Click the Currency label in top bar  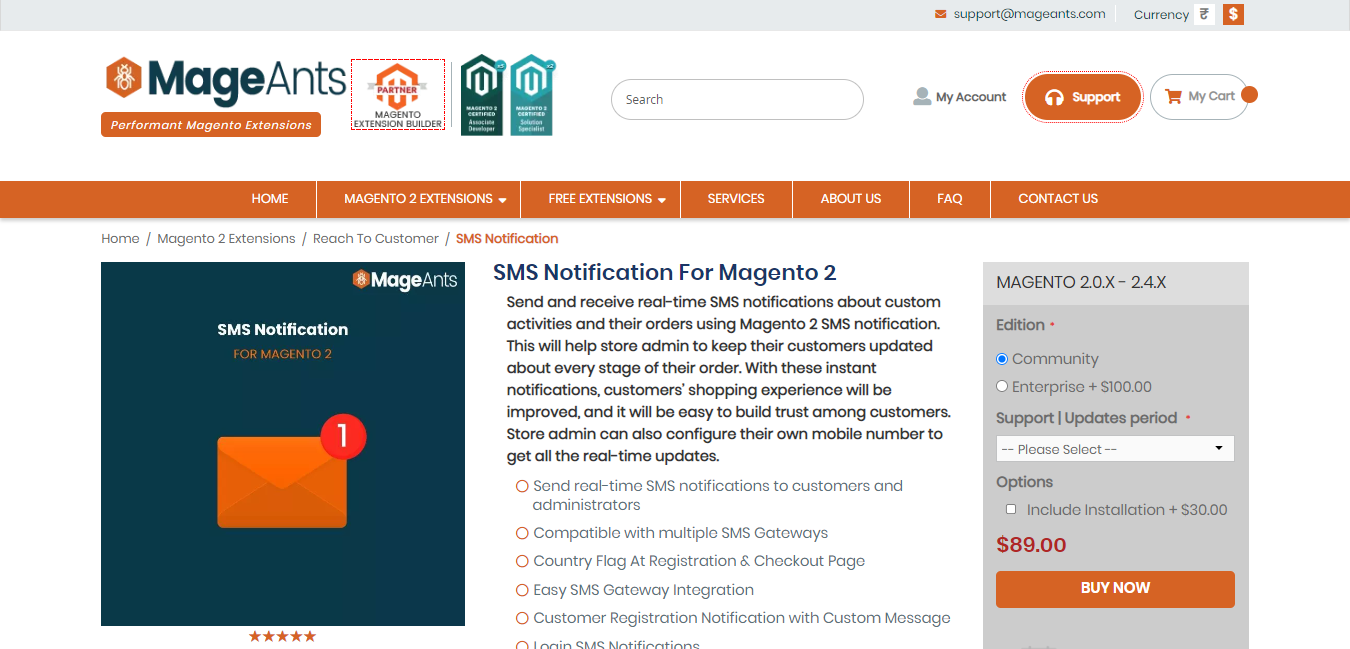click(x=1161, y=15)
